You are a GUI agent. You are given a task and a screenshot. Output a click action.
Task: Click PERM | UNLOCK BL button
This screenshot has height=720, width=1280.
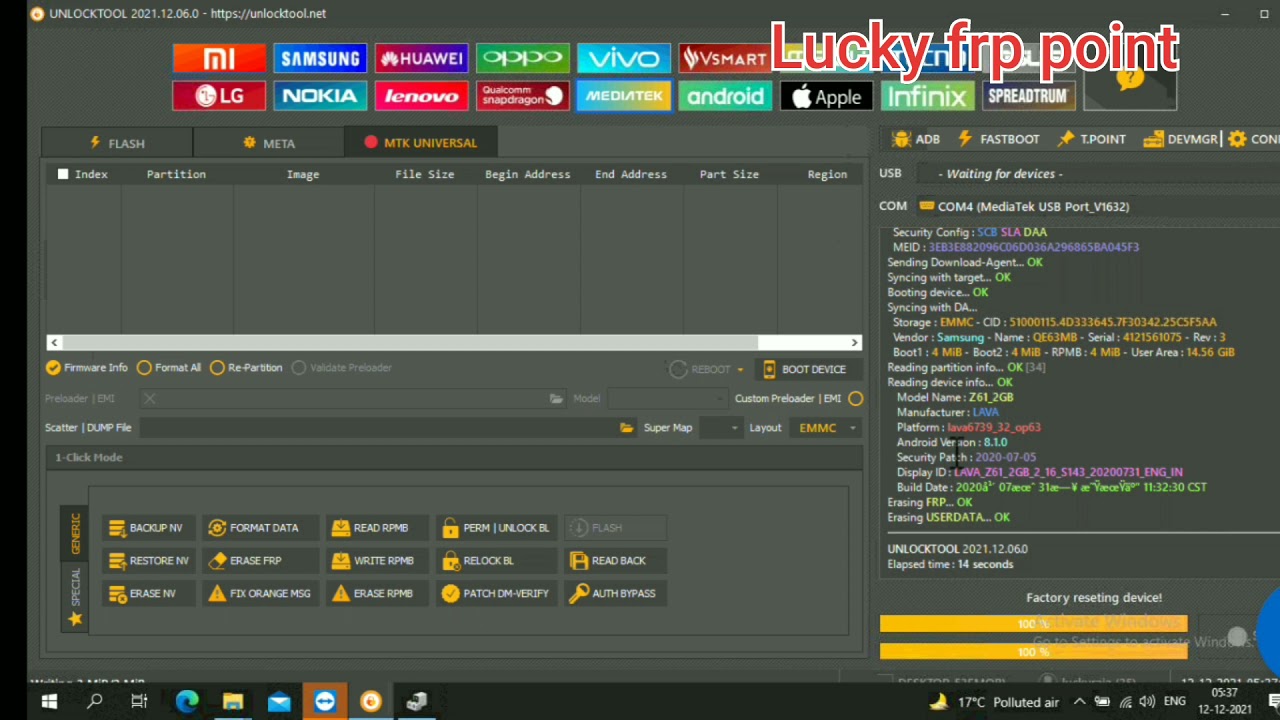tap(496, 528)
